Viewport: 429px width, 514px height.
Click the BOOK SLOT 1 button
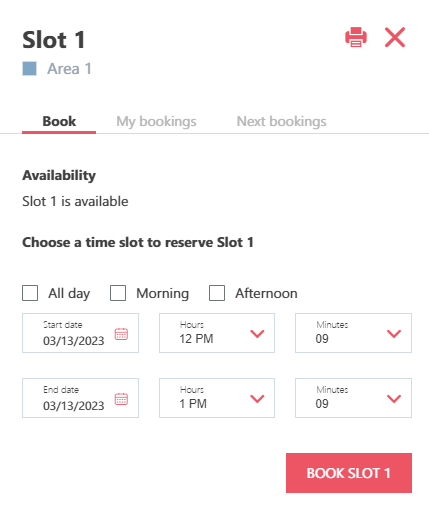pyautogui.click(x=349, y=473)
